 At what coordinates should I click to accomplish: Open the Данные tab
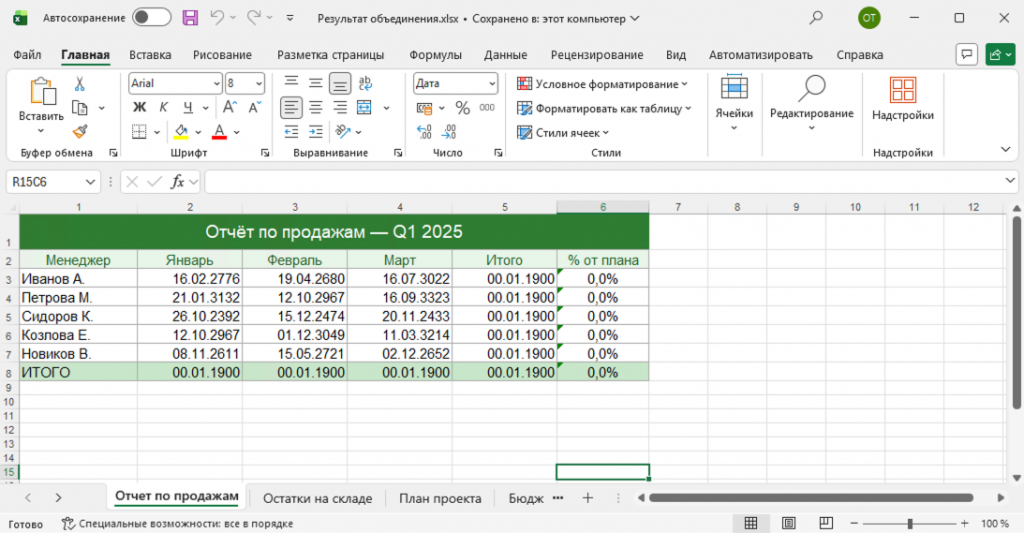(505, 55)
